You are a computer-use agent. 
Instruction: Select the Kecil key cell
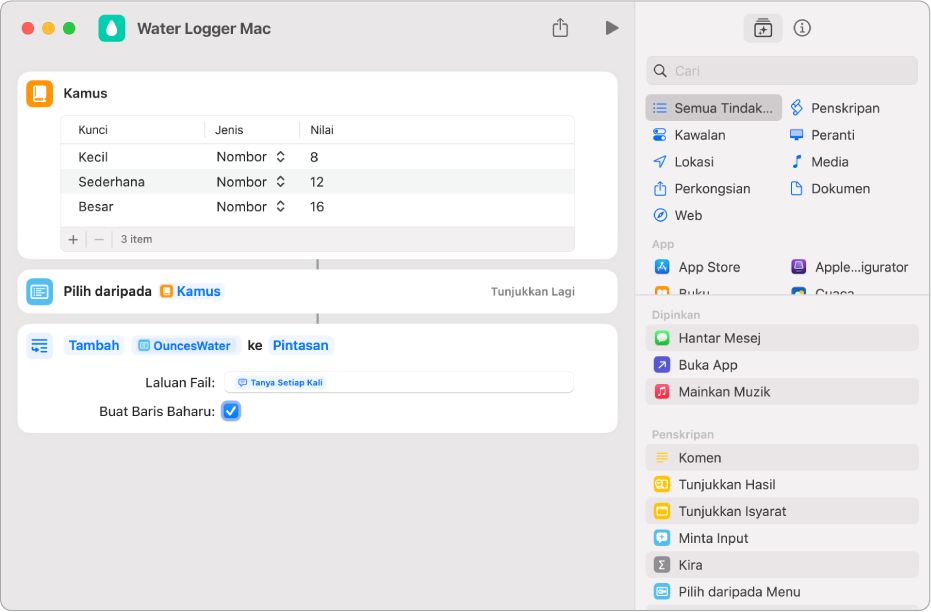(x=93, y=157)
